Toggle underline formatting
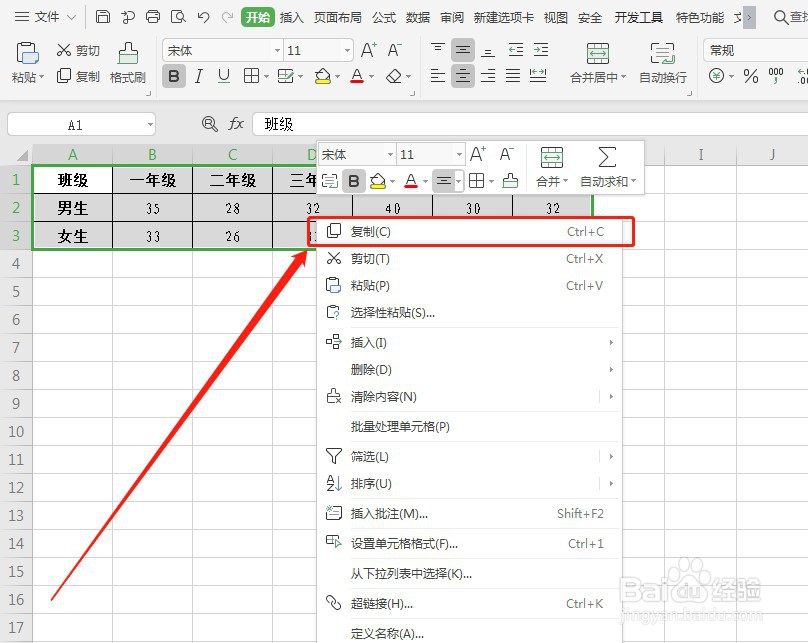Viewport: 808px width, 643px height. pos(224,76)
